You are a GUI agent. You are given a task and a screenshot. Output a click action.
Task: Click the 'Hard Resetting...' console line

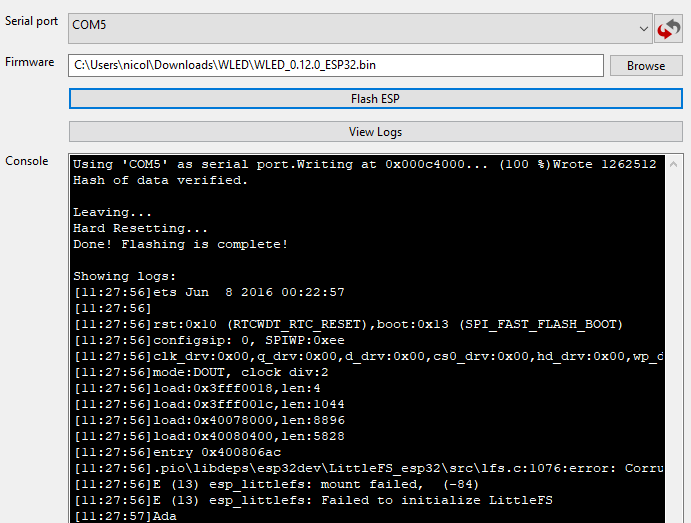pos(140,228)
